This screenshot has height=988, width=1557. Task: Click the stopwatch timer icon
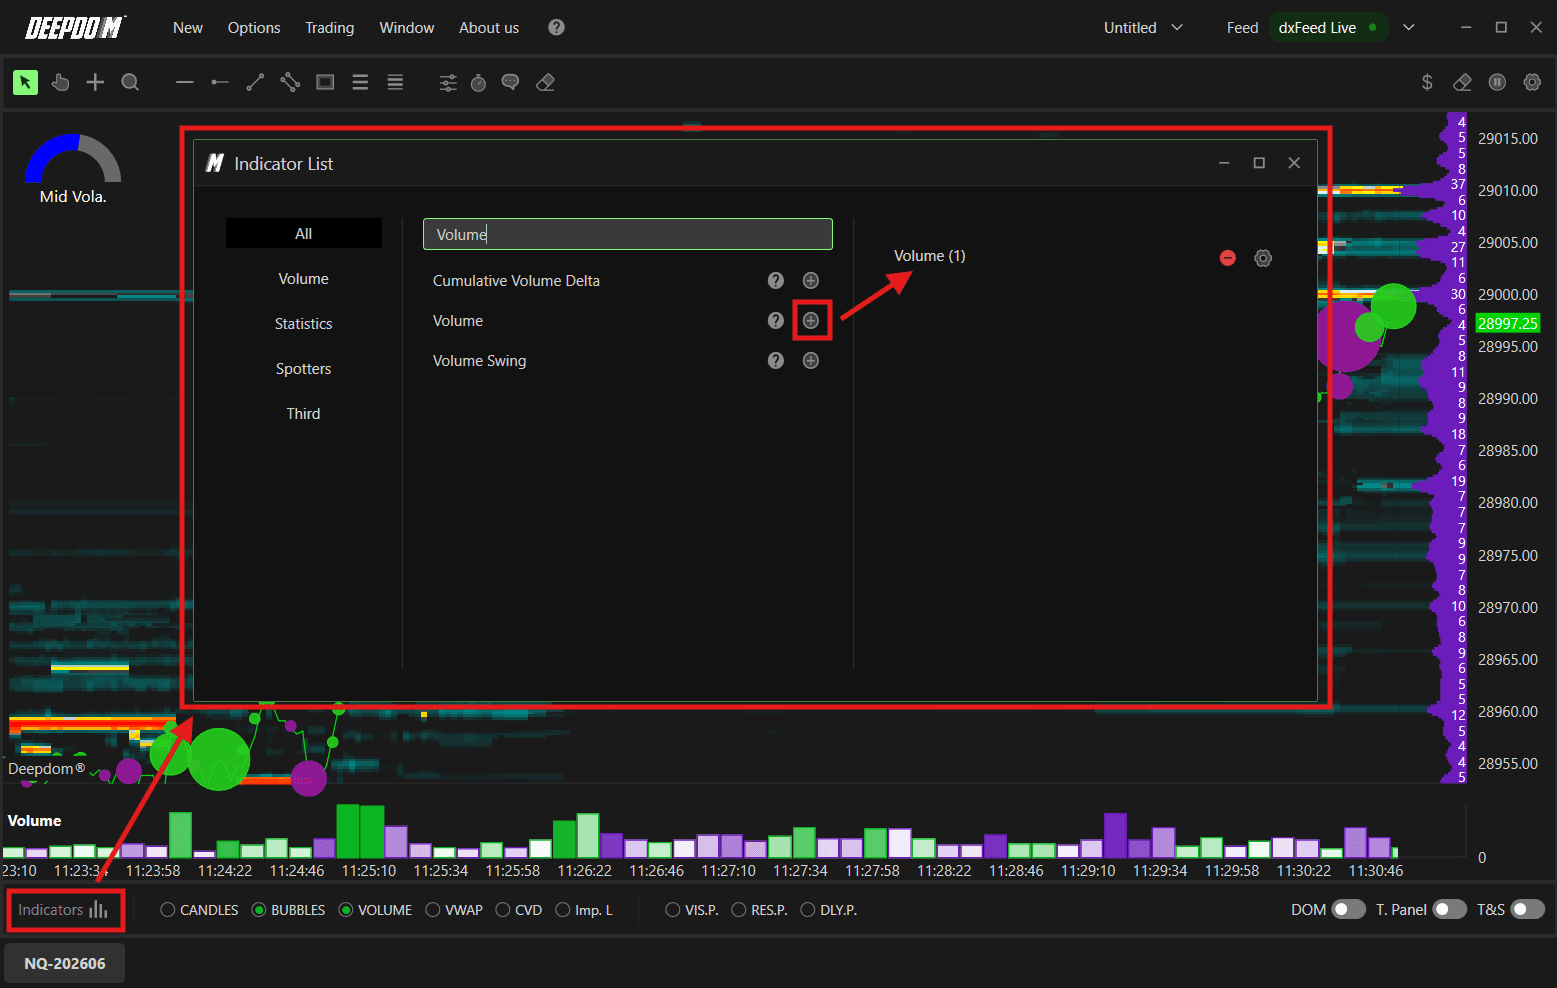[x=479, y=83]
